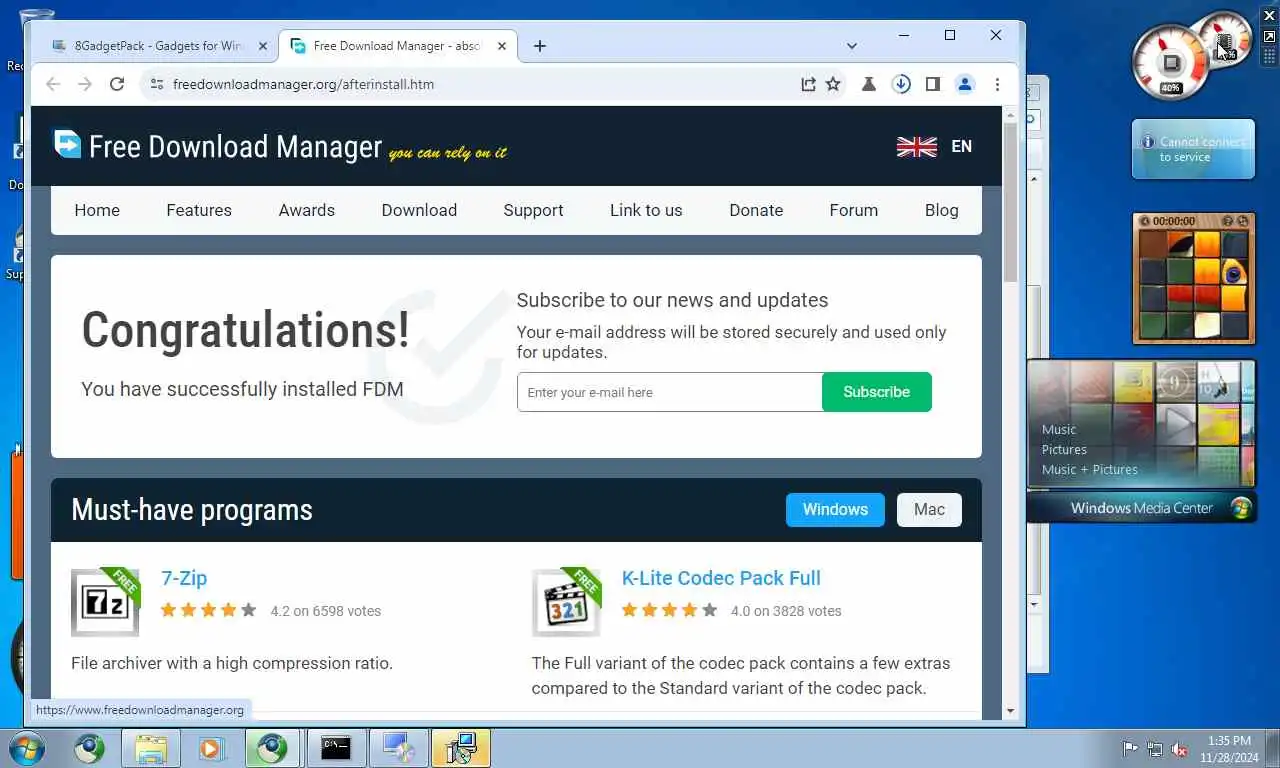
Task: Select Music in Media Center gadget
Action: click(x=1059, y=429)
